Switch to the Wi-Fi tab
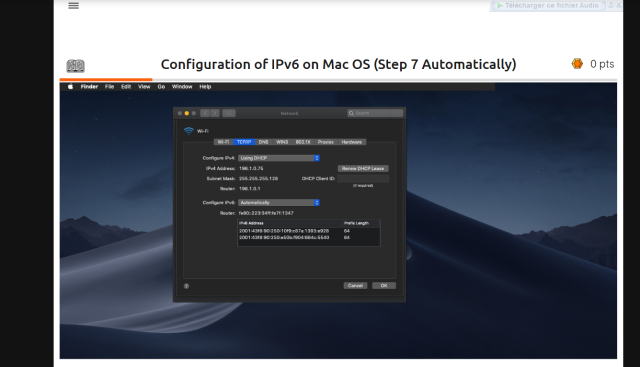This screenshot has width=640, height=367. pyautogui.click(x=223, y=142)
